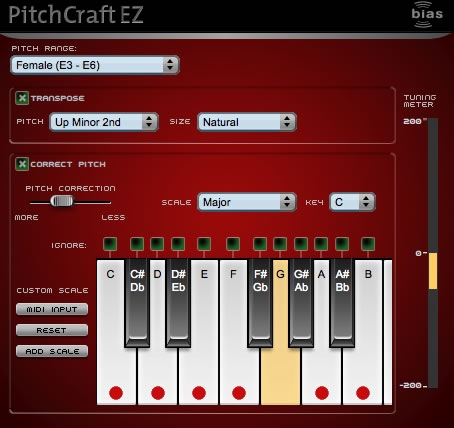The image size is (454, 428).
Task: Toggle the Ignore box above the F#/Gb key
Action: point(260,244)
